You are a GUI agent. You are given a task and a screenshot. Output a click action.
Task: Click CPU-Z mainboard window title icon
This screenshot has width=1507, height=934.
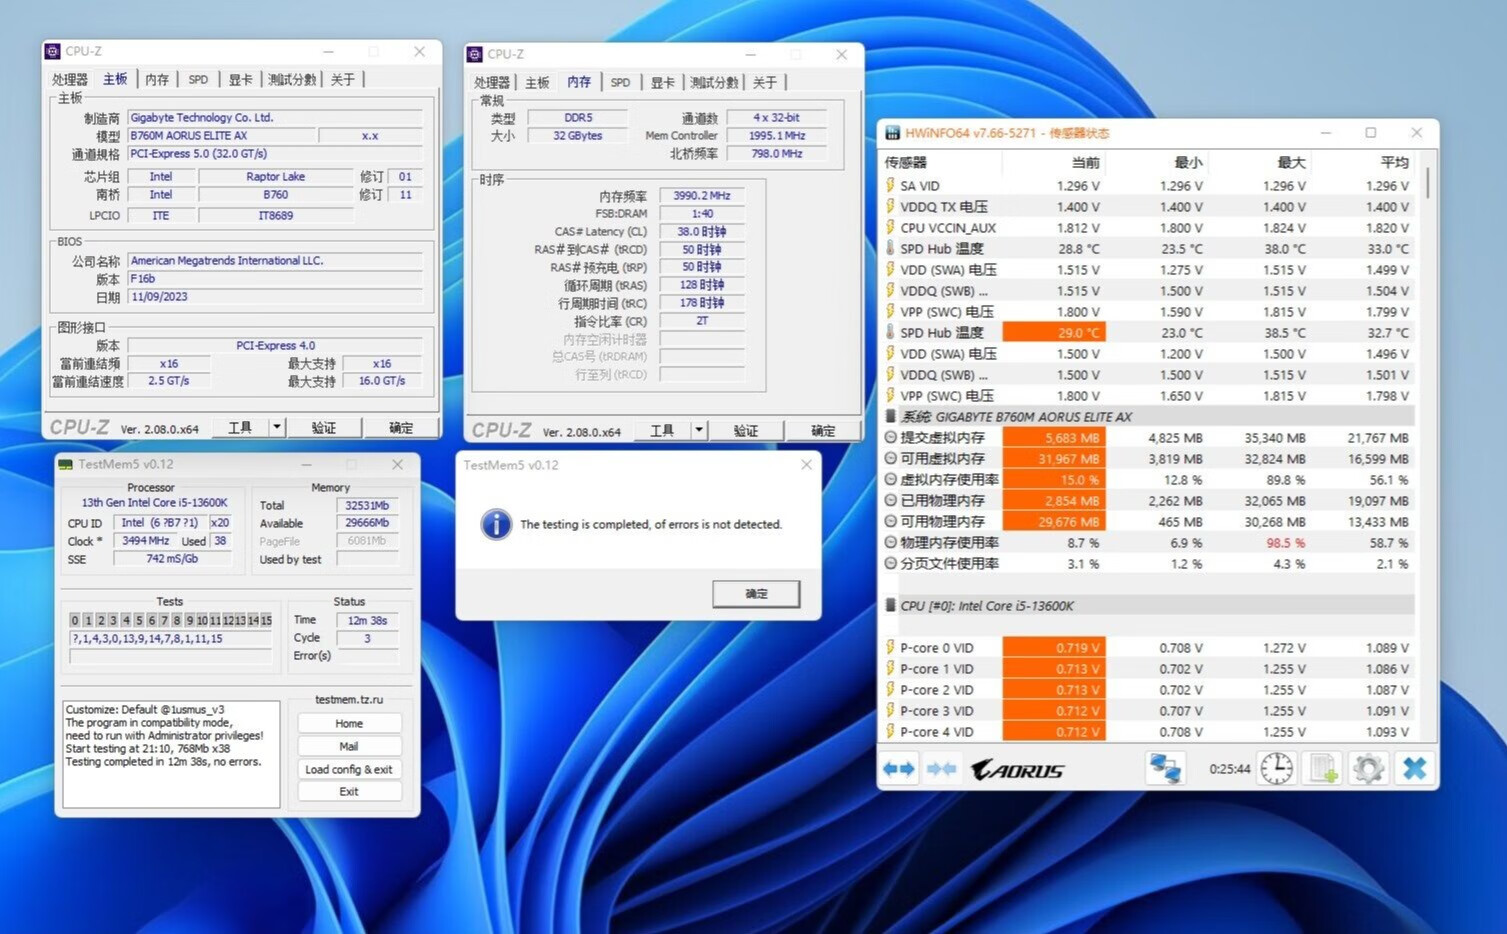(53, 51)
